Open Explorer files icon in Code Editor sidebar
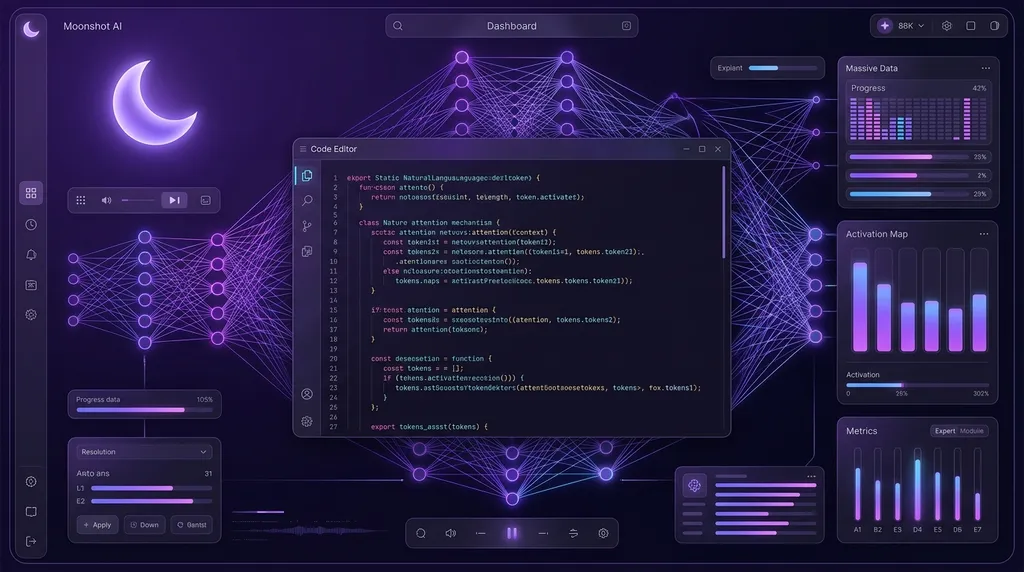Screen dimensions: 1024x572 click(x=306, y=176)
